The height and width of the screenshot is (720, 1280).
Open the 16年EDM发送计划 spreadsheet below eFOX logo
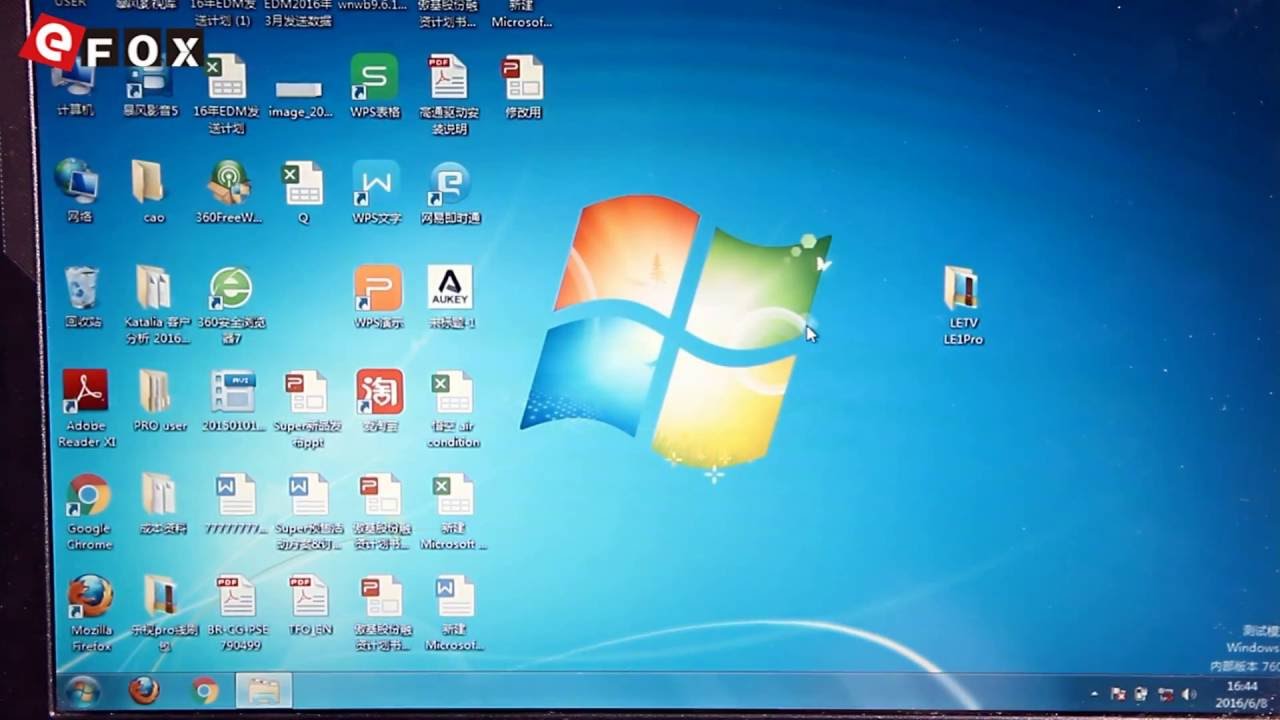point(227,95)
